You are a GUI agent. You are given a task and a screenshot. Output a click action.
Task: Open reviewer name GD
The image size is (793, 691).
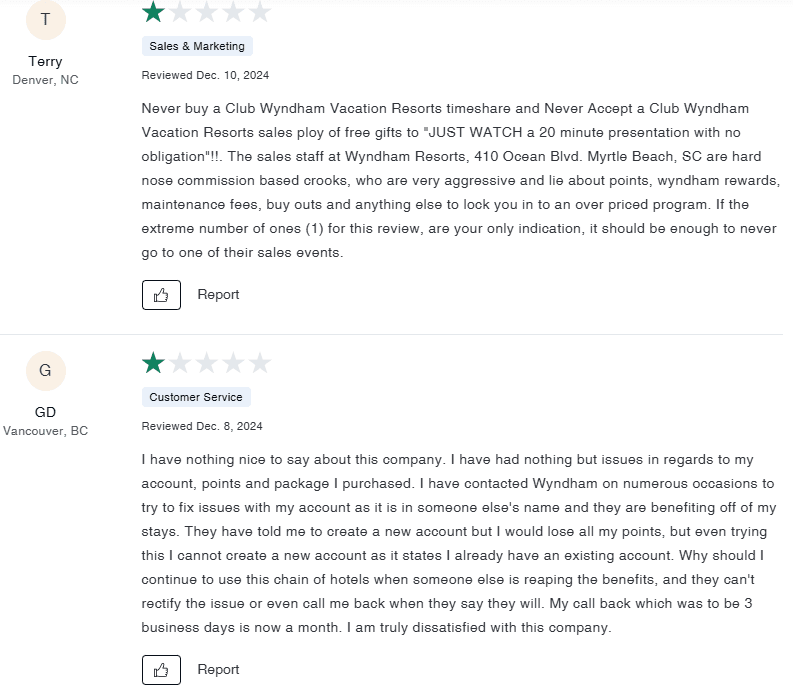tap(45, 412)
